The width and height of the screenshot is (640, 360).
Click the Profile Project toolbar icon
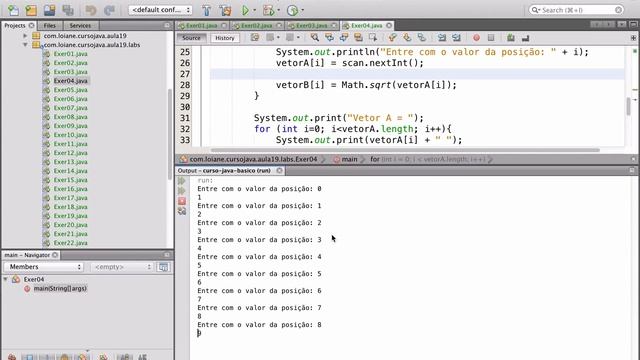[x=292, y=10]
